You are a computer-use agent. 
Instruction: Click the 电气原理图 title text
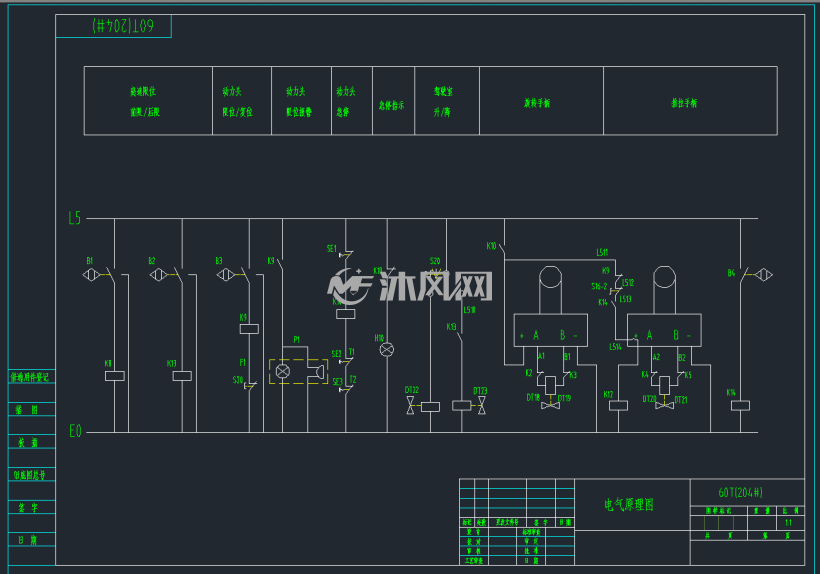629,504
